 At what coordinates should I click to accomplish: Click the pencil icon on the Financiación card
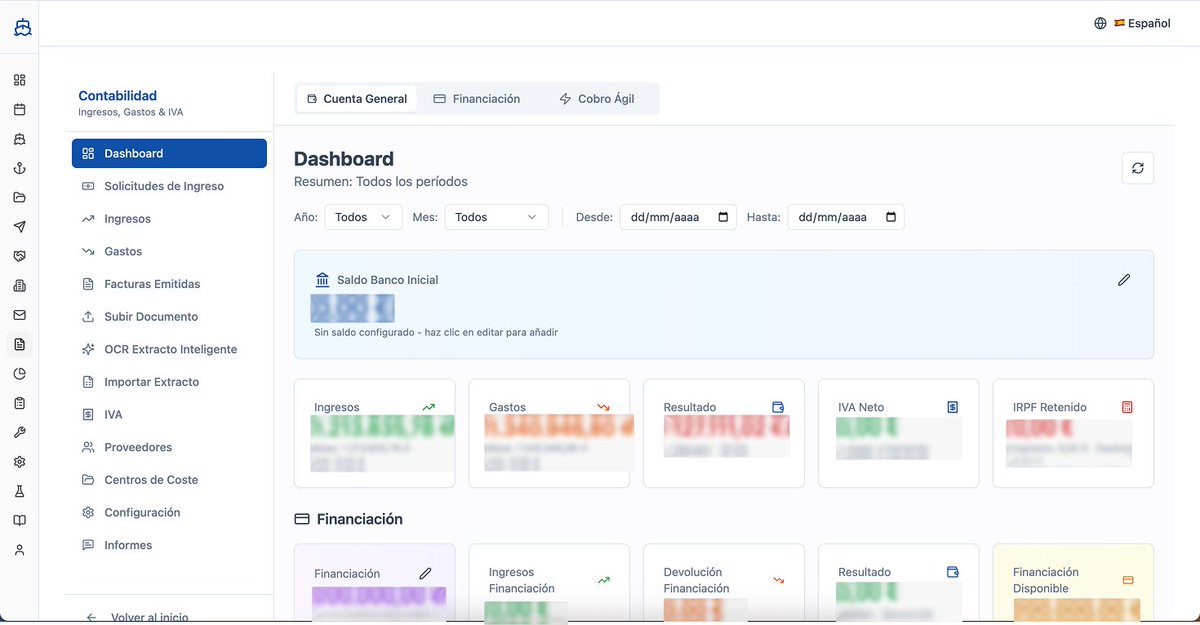coord(425,574)
